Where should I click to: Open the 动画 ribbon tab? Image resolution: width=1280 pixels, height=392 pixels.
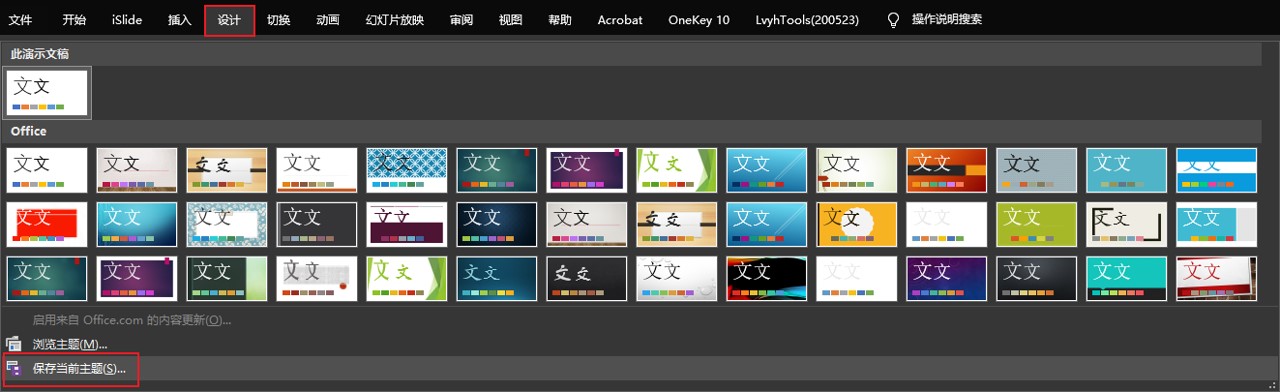[328, 20]
